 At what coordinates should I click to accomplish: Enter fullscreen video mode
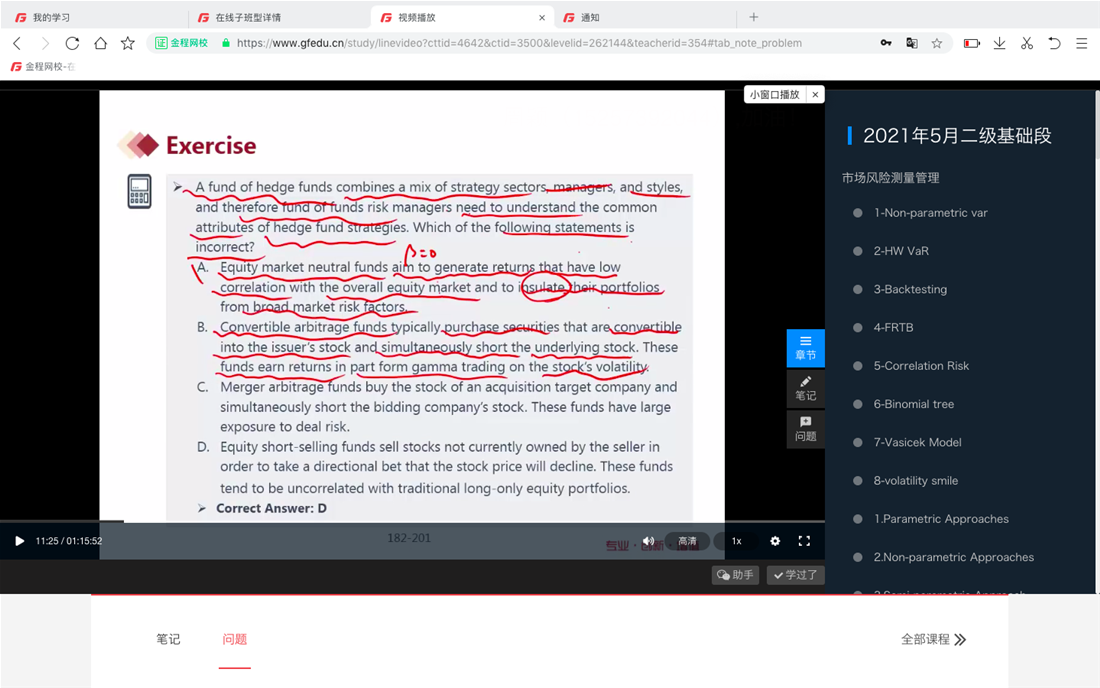(804, 541)
